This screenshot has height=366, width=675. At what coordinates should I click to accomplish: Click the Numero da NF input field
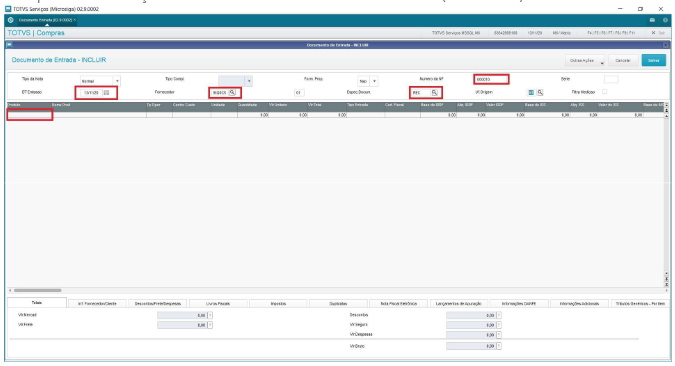click(491, 79)
